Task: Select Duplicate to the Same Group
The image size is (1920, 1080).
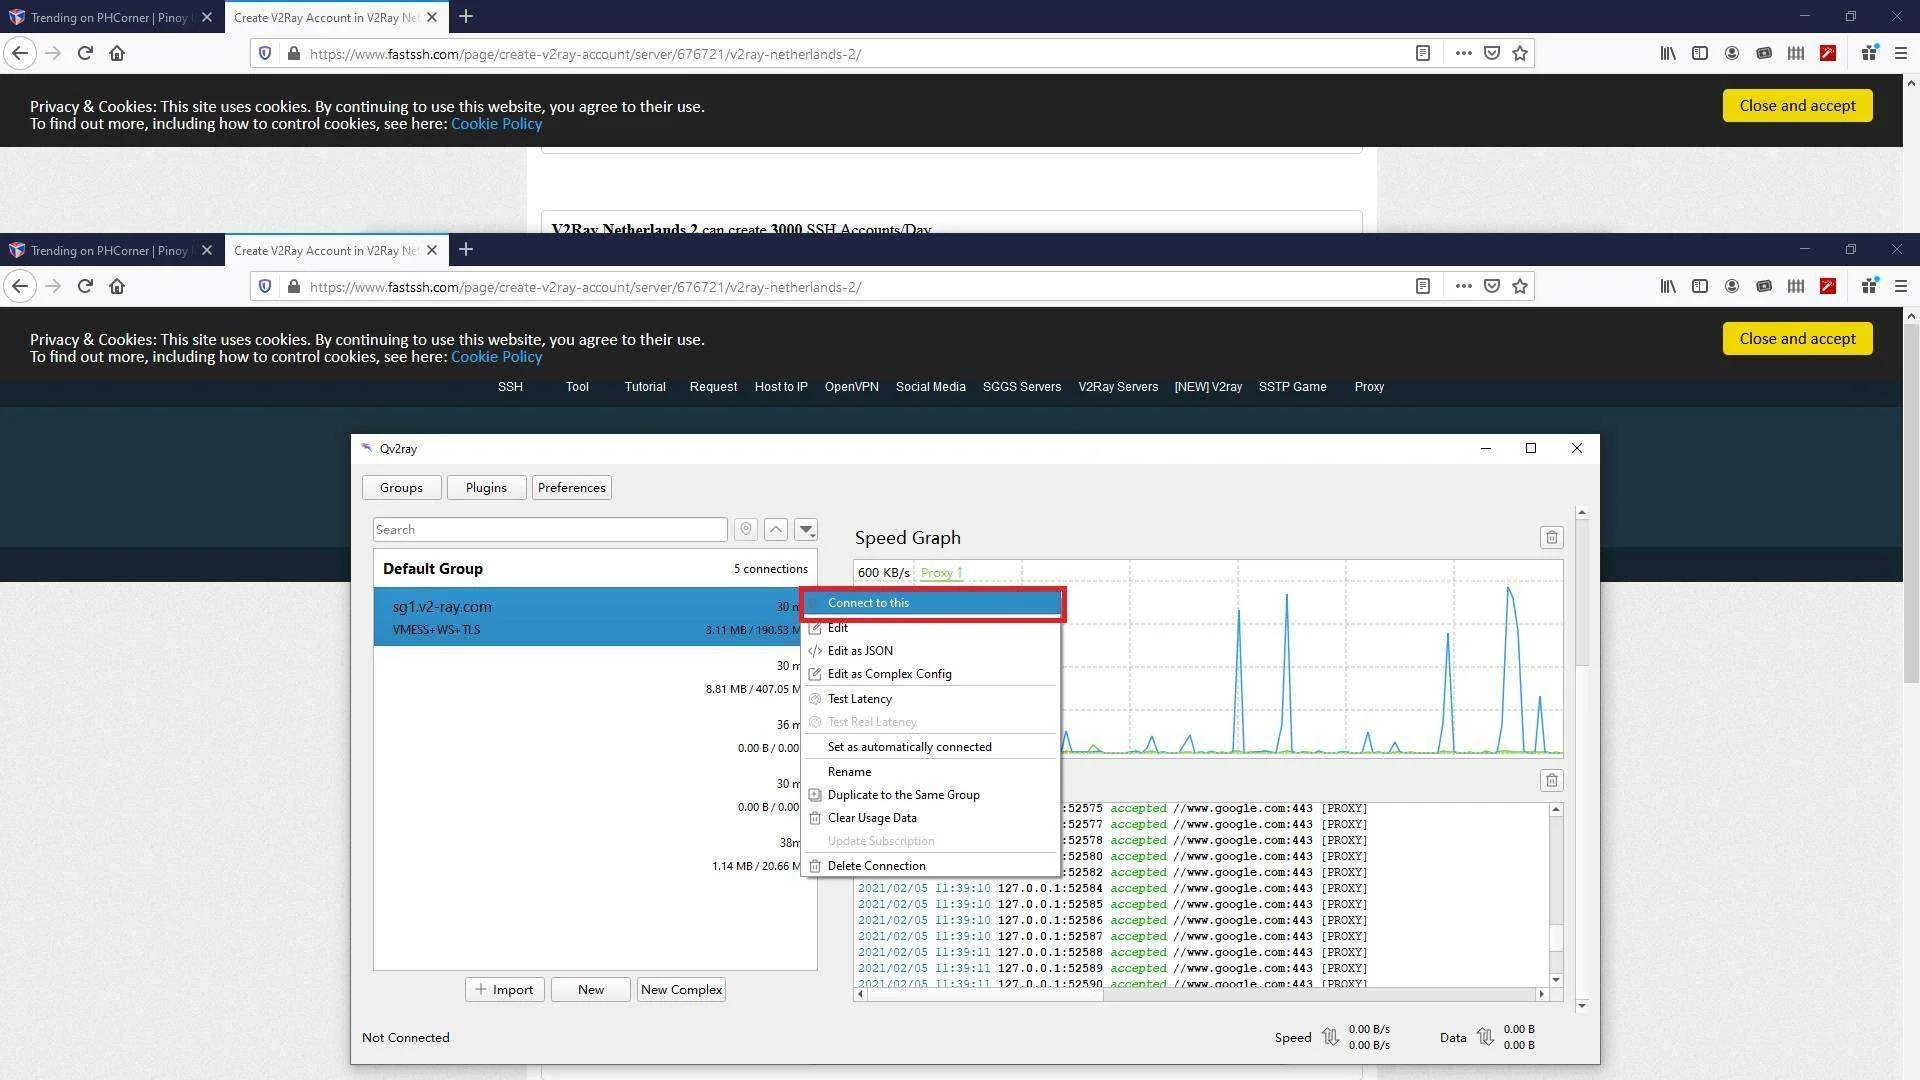Action: point(931,795)
